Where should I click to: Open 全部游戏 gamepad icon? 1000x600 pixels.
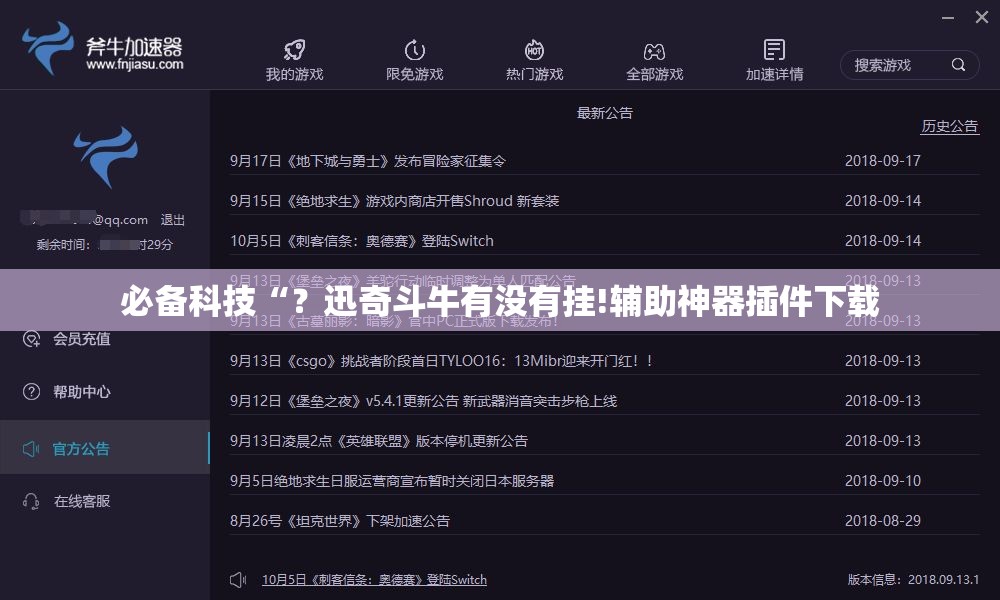[654, 51]
